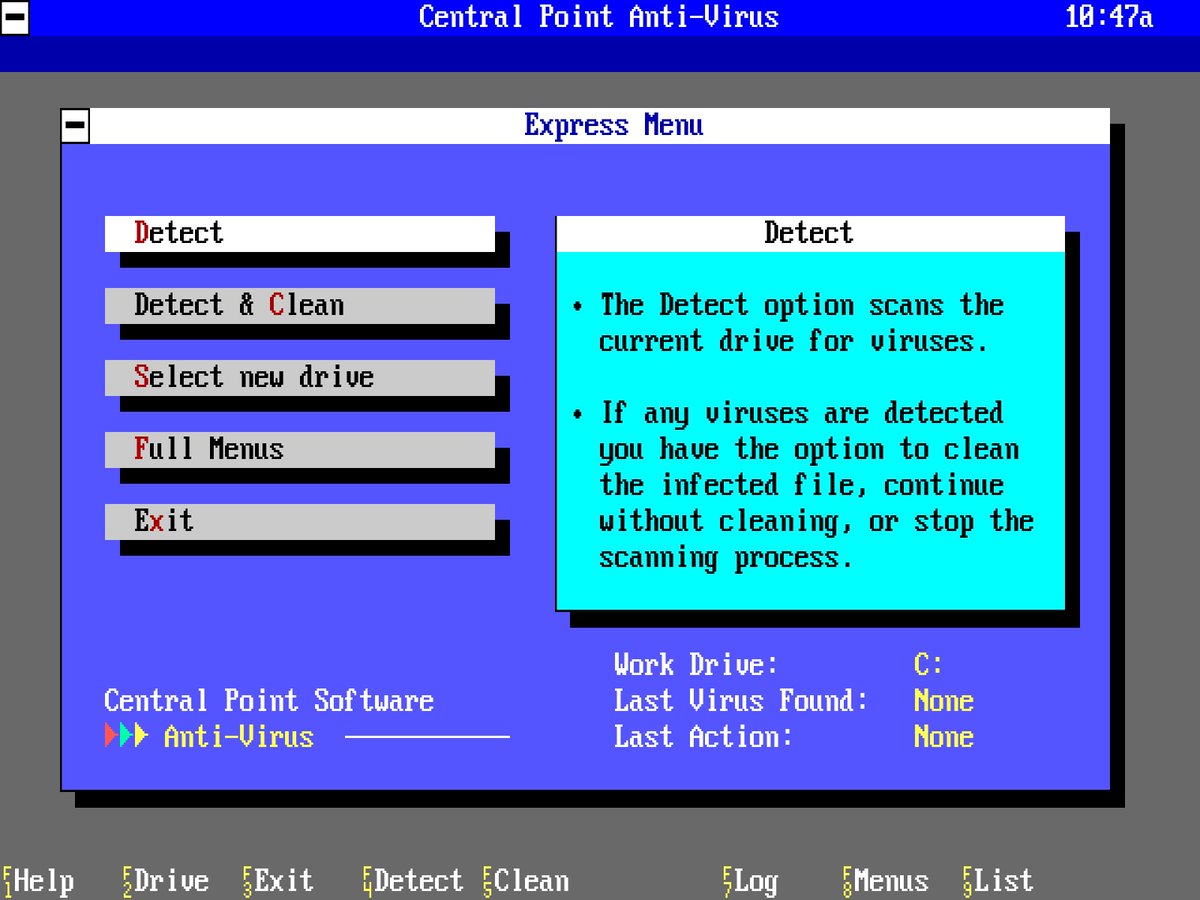Click the Central Point Anti-Virus title
The height and width of the screenshot is (900, 1200).
[599, 17]
